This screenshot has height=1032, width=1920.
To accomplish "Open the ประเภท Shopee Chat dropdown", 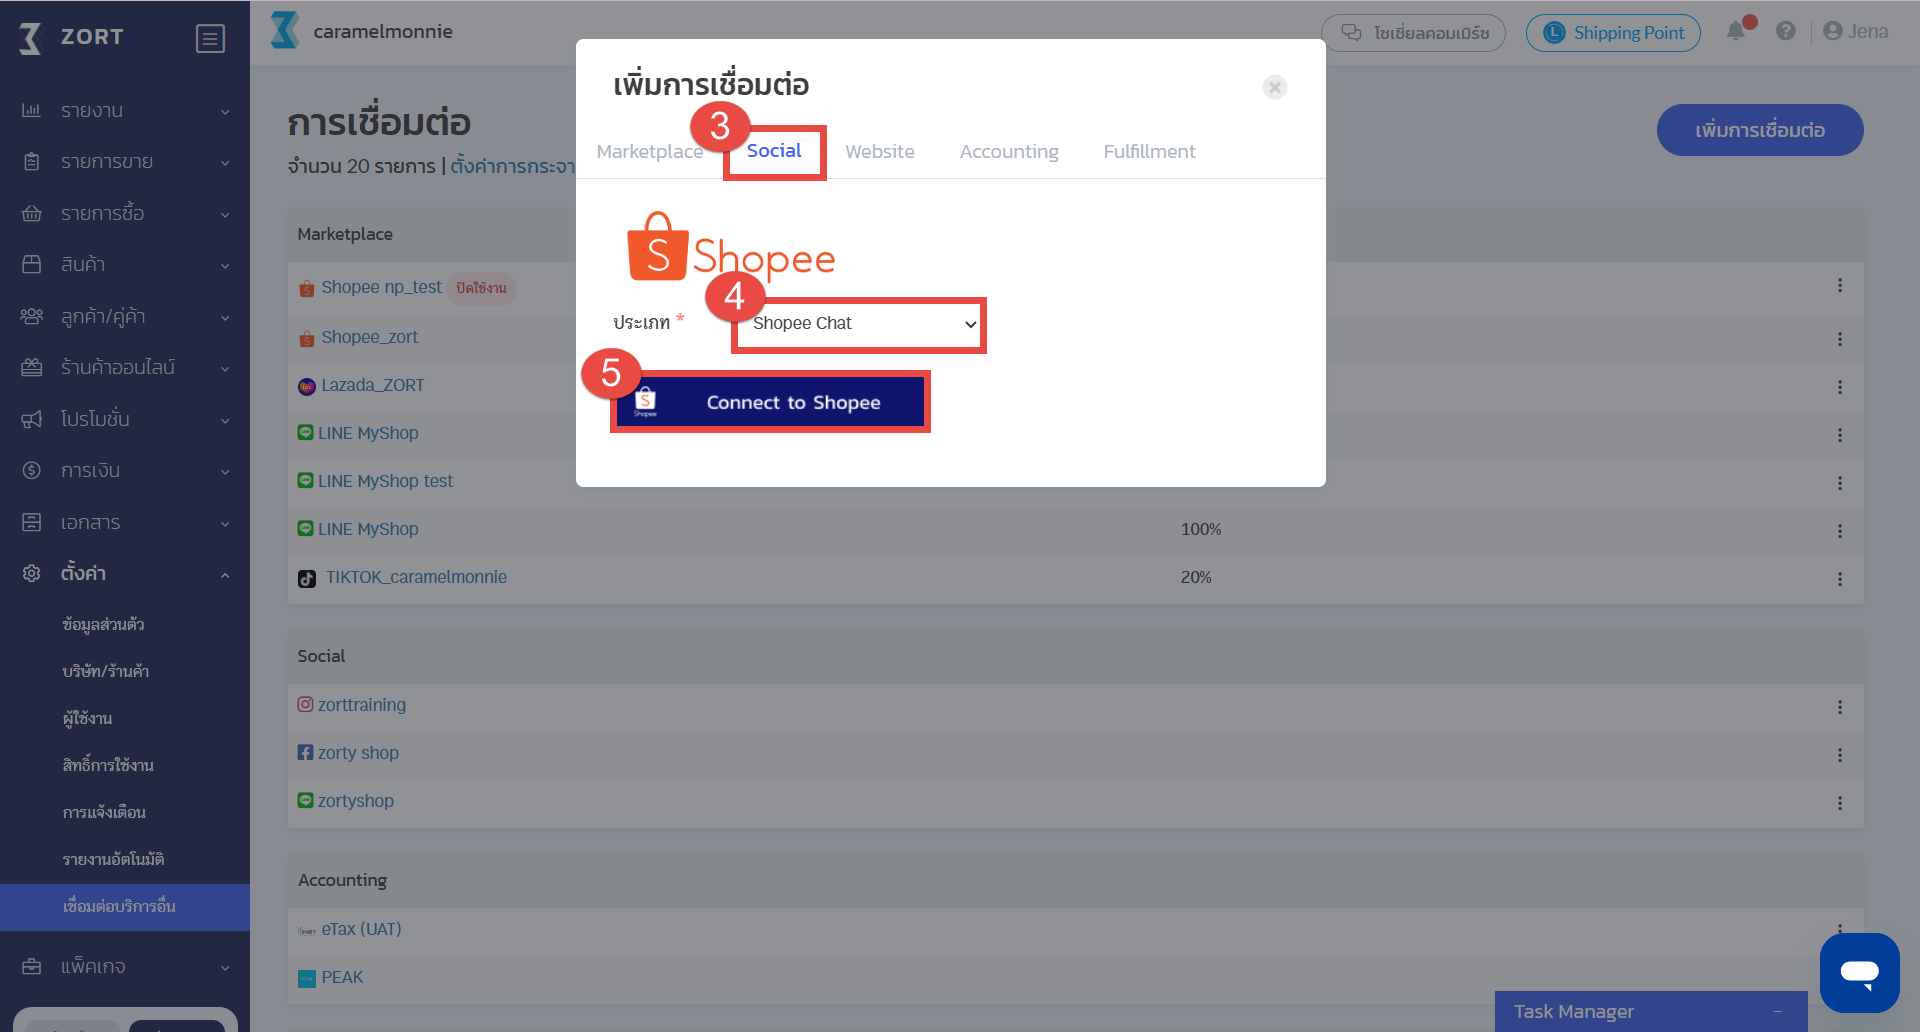I will (859, 324).
